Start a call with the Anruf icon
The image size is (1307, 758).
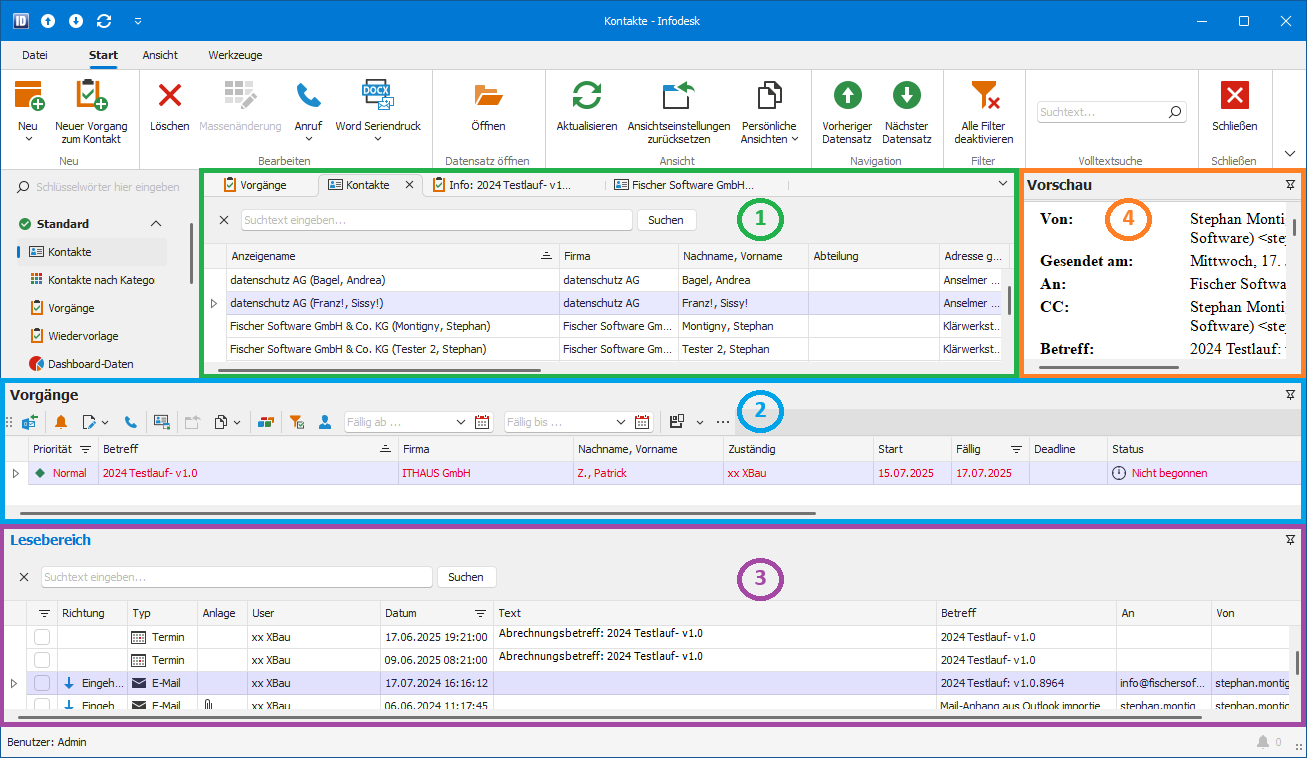308,96
